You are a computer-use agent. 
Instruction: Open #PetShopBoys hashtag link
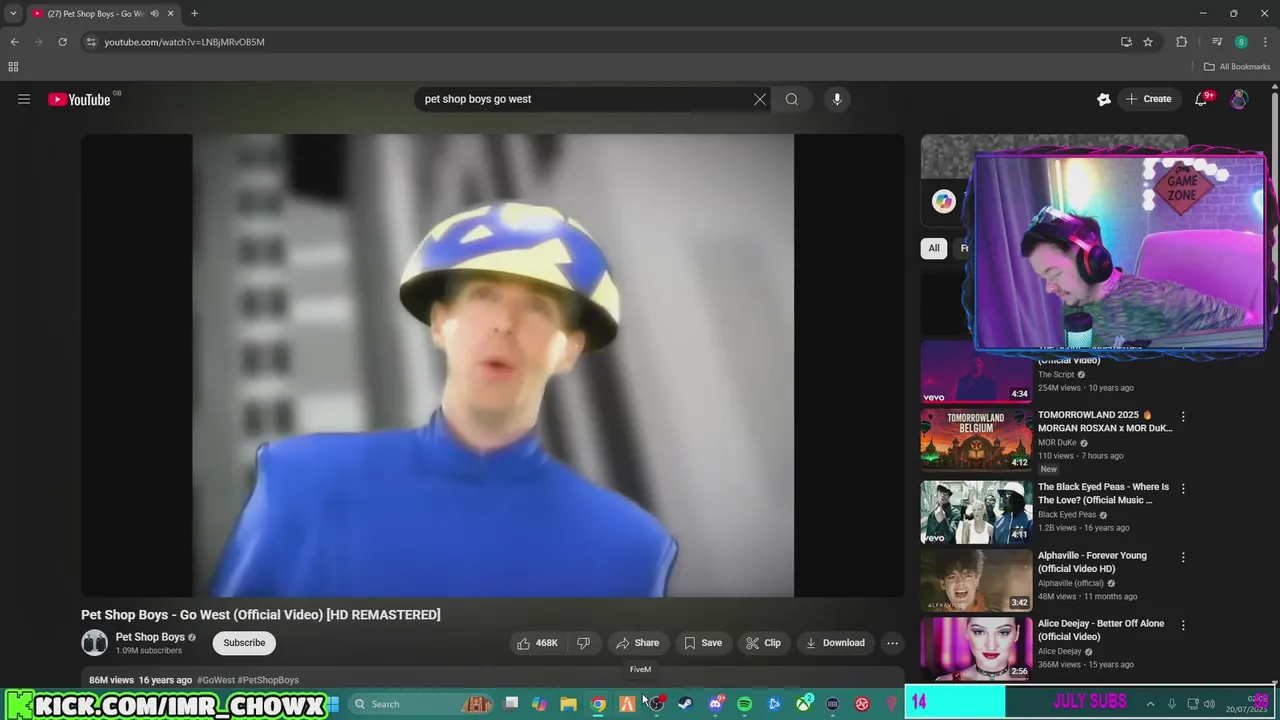coord(268,680)
